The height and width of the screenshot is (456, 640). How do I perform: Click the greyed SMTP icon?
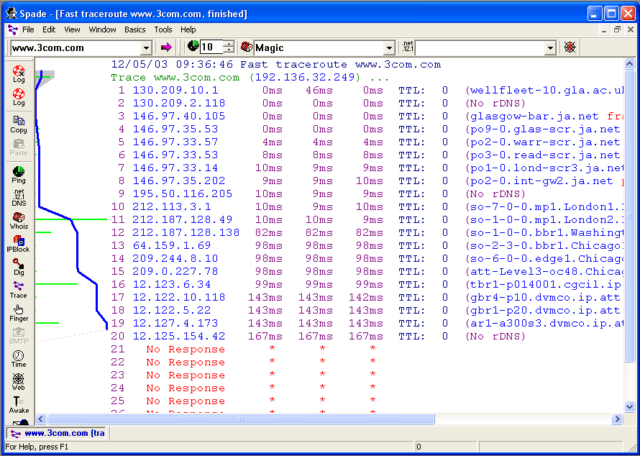(x=18, y=336)
